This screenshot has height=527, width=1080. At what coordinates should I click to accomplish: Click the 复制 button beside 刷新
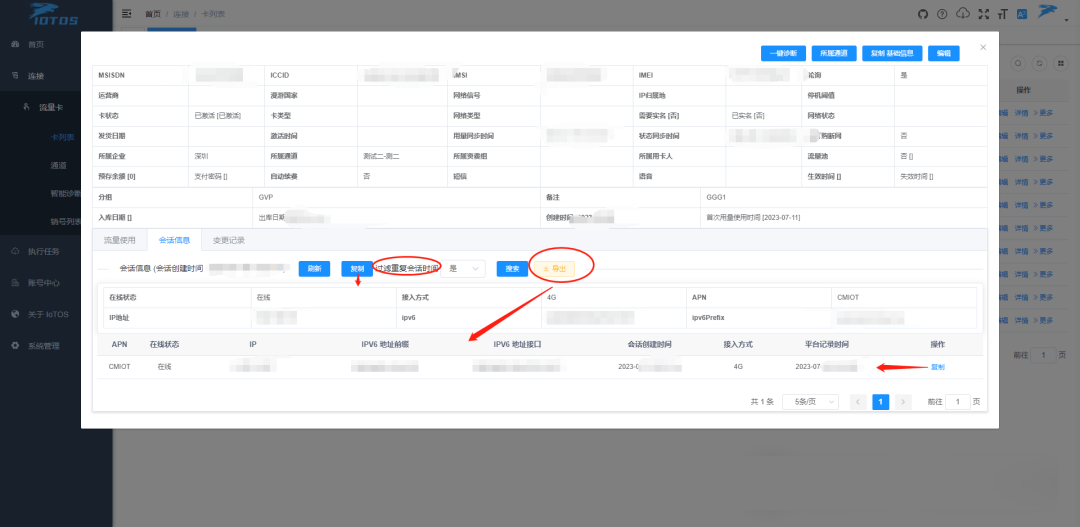point(357,269)
